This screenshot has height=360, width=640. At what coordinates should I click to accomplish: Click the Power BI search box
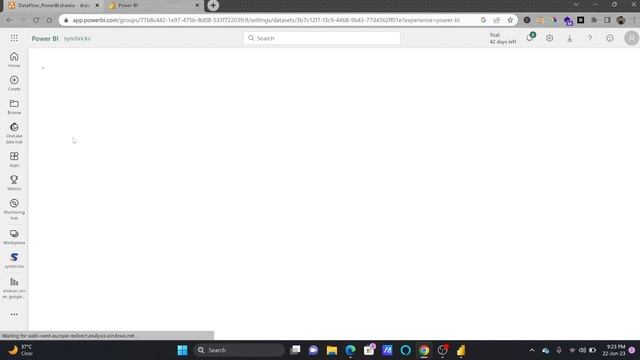pyautogui.click(x=322, y=38)
